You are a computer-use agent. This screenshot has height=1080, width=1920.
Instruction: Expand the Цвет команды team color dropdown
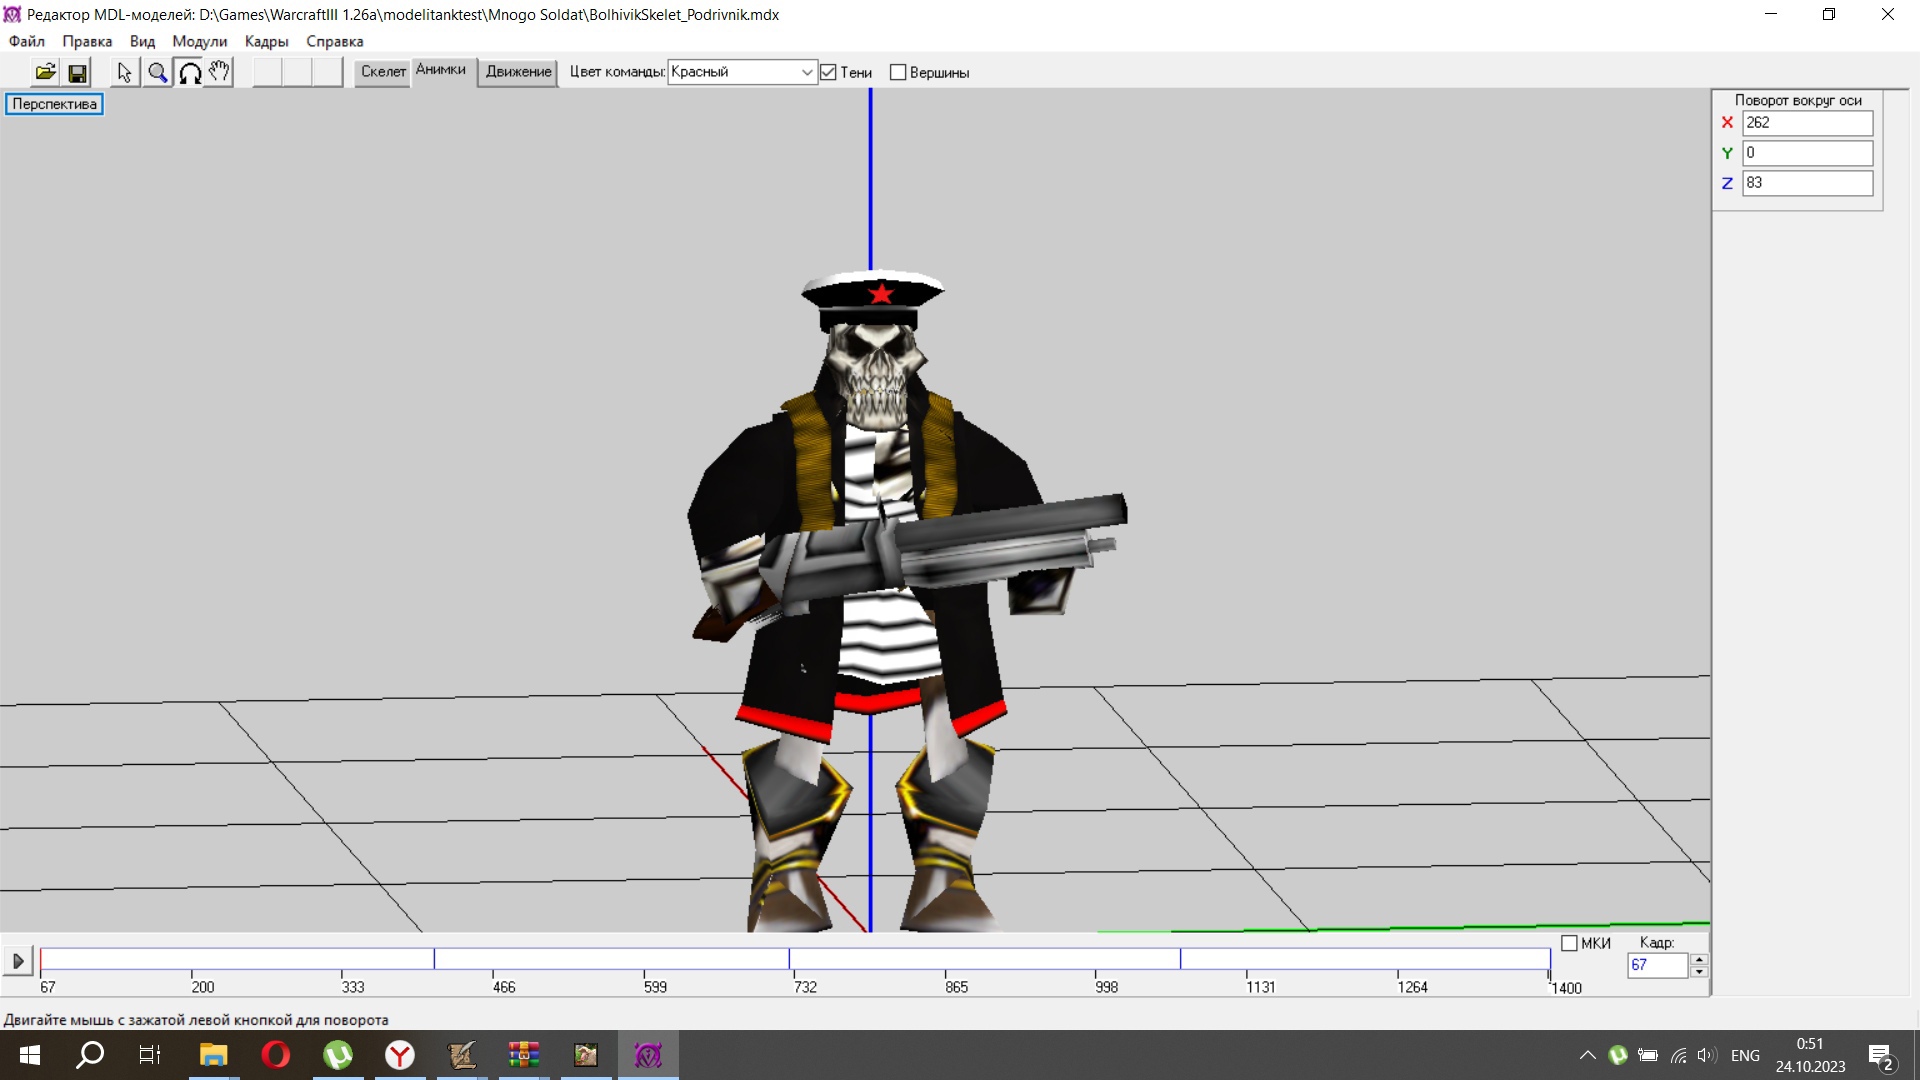click(x=806, y=72)
